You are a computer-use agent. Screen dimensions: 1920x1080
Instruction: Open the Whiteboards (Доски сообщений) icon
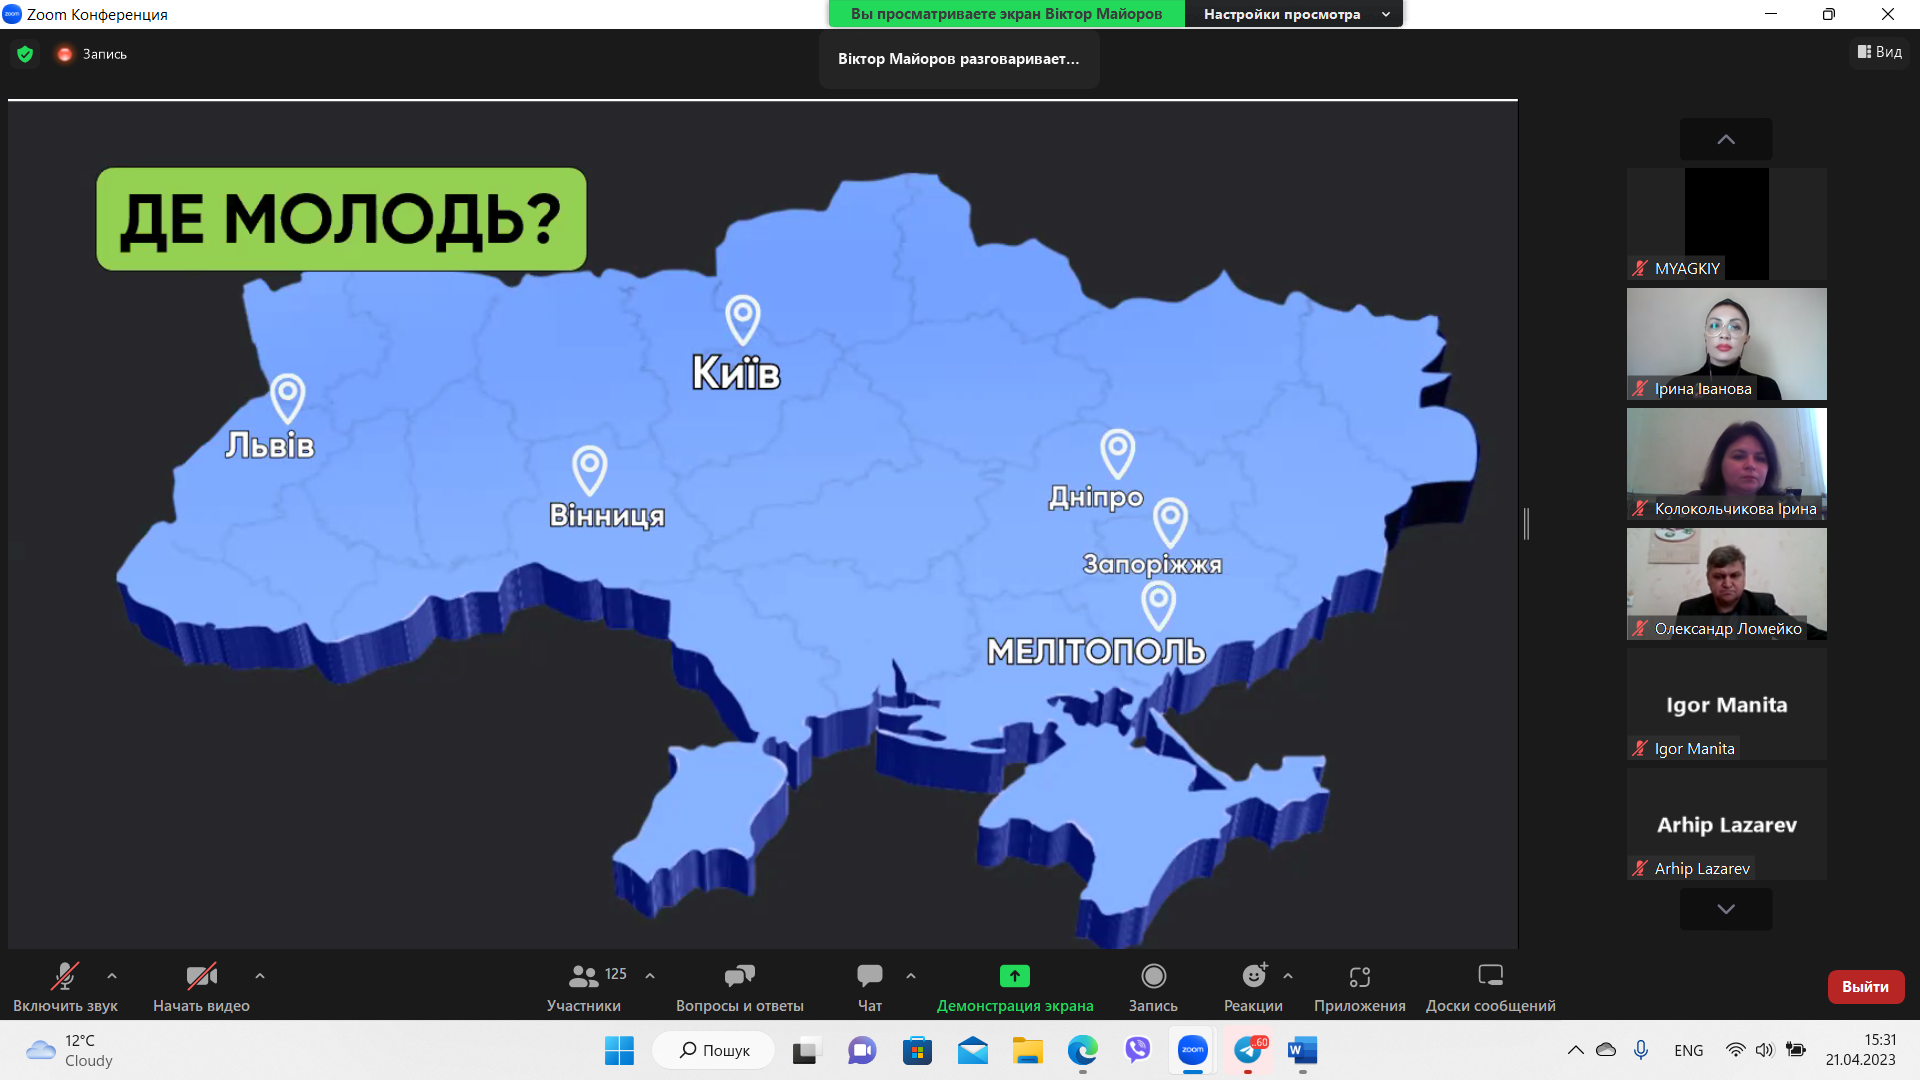1490,976
